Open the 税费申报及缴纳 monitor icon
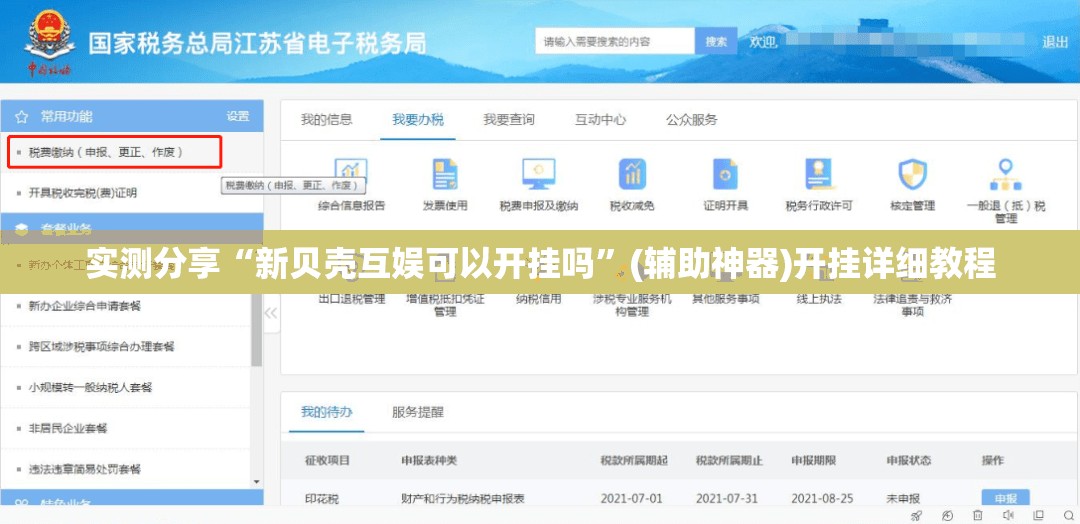The width and height of the screenshot is (1080, 524). [539, 174]
